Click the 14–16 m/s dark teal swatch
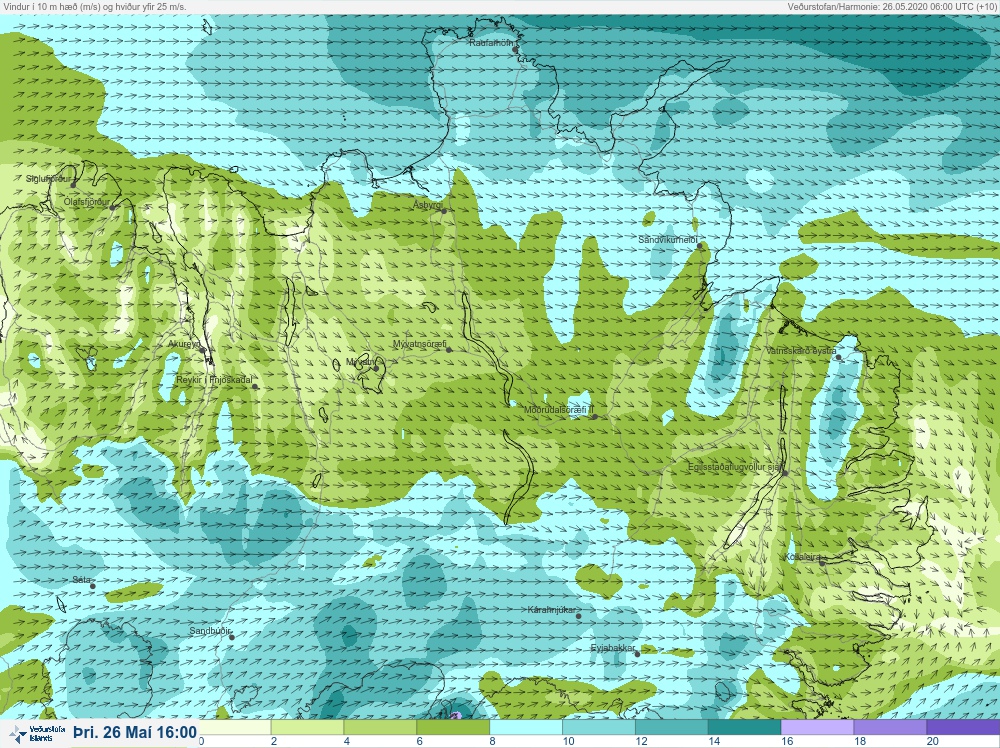 coord(744,727)
